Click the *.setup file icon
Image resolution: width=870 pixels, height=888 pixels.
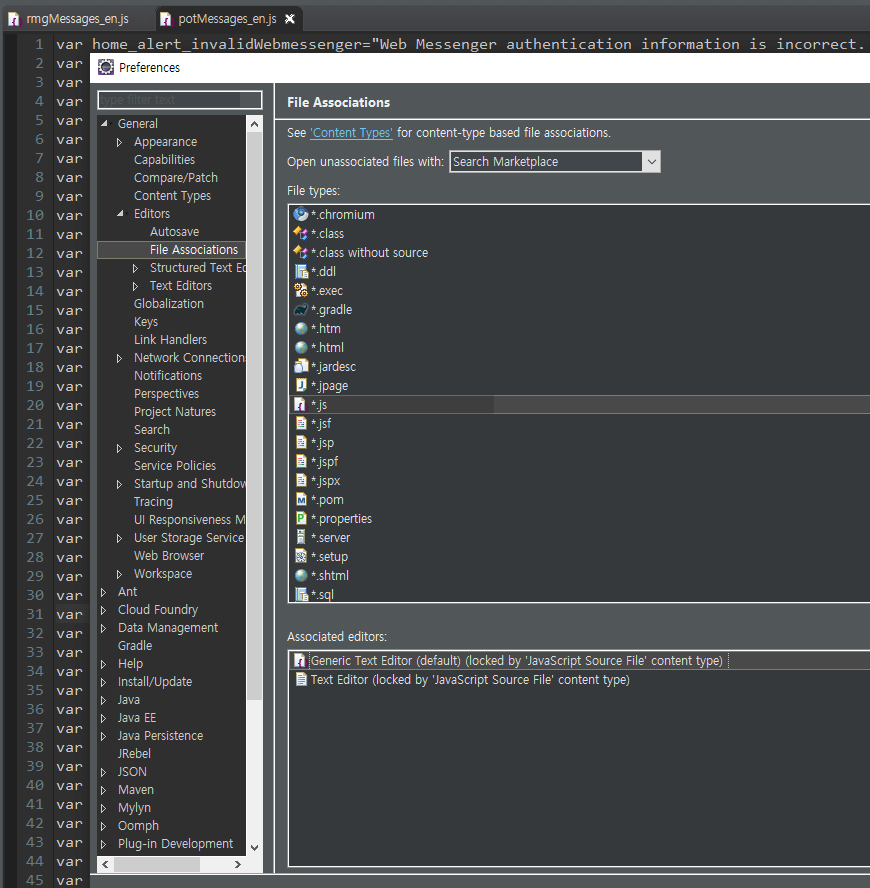pos(301,556)
